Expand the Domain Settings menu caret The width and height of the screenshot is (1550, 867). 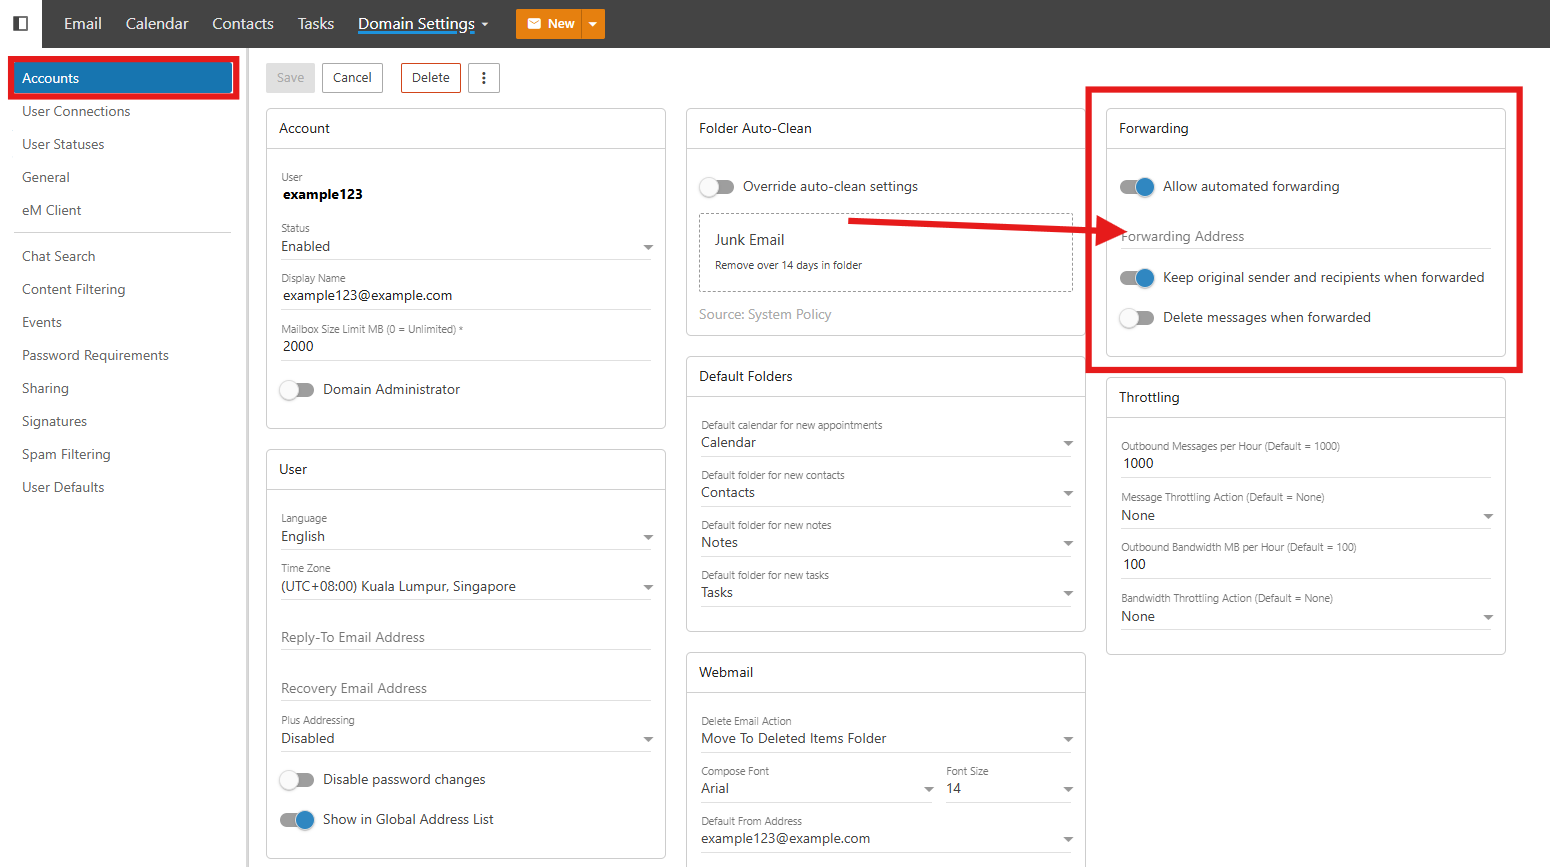485,25
